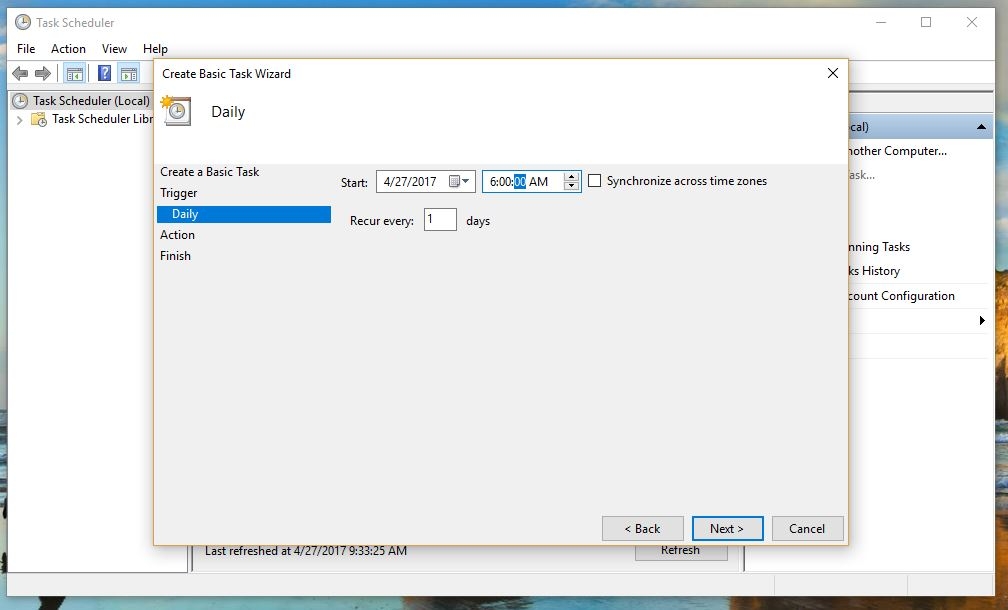Click the Task Scheduler clock title icon
Image resolution: width=1008 pixels, height=610 pixels.
(22, 22)
